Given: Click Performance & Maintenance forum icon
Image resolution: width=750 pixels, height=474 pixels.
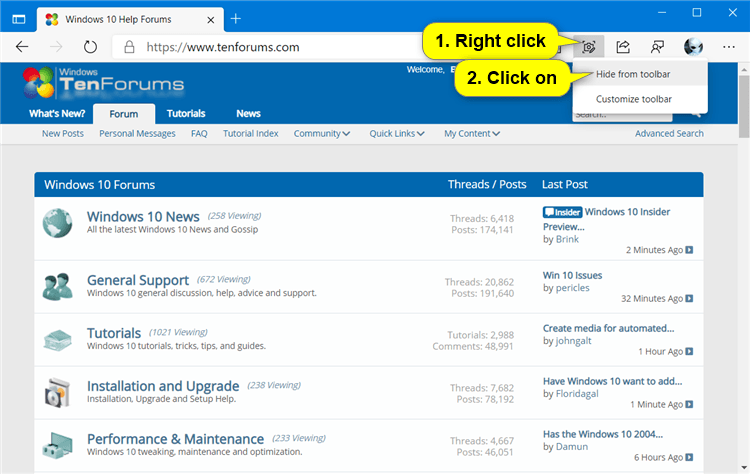Looking at the screenshot, I should pyautogui.click(x=57, y=445).
